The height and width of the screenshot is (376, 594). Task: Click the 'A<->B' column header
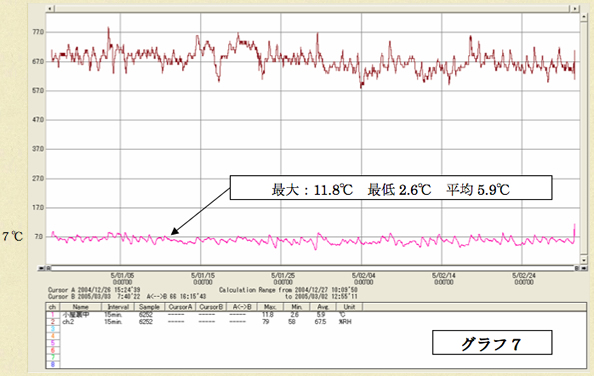[242, 307]
